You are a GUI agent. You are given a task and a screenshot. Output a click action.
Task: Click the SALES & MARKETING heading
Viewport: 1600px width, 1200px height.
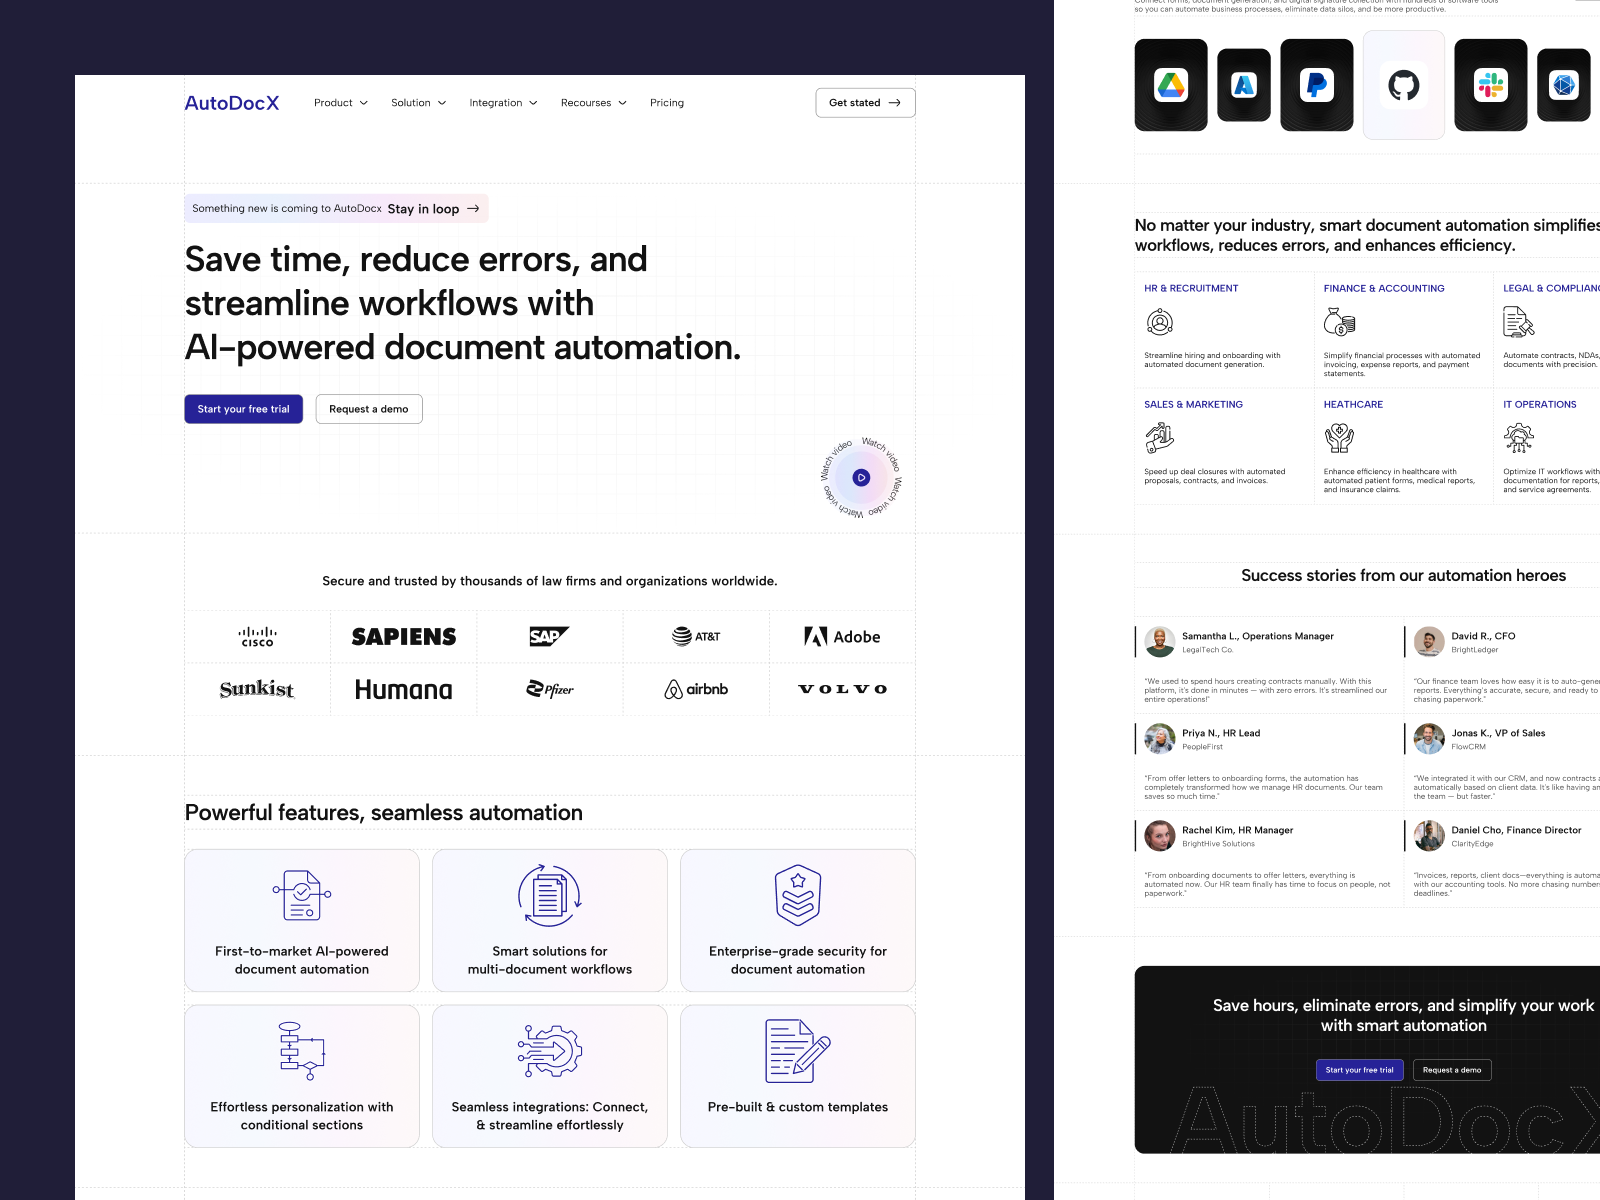1194,404
